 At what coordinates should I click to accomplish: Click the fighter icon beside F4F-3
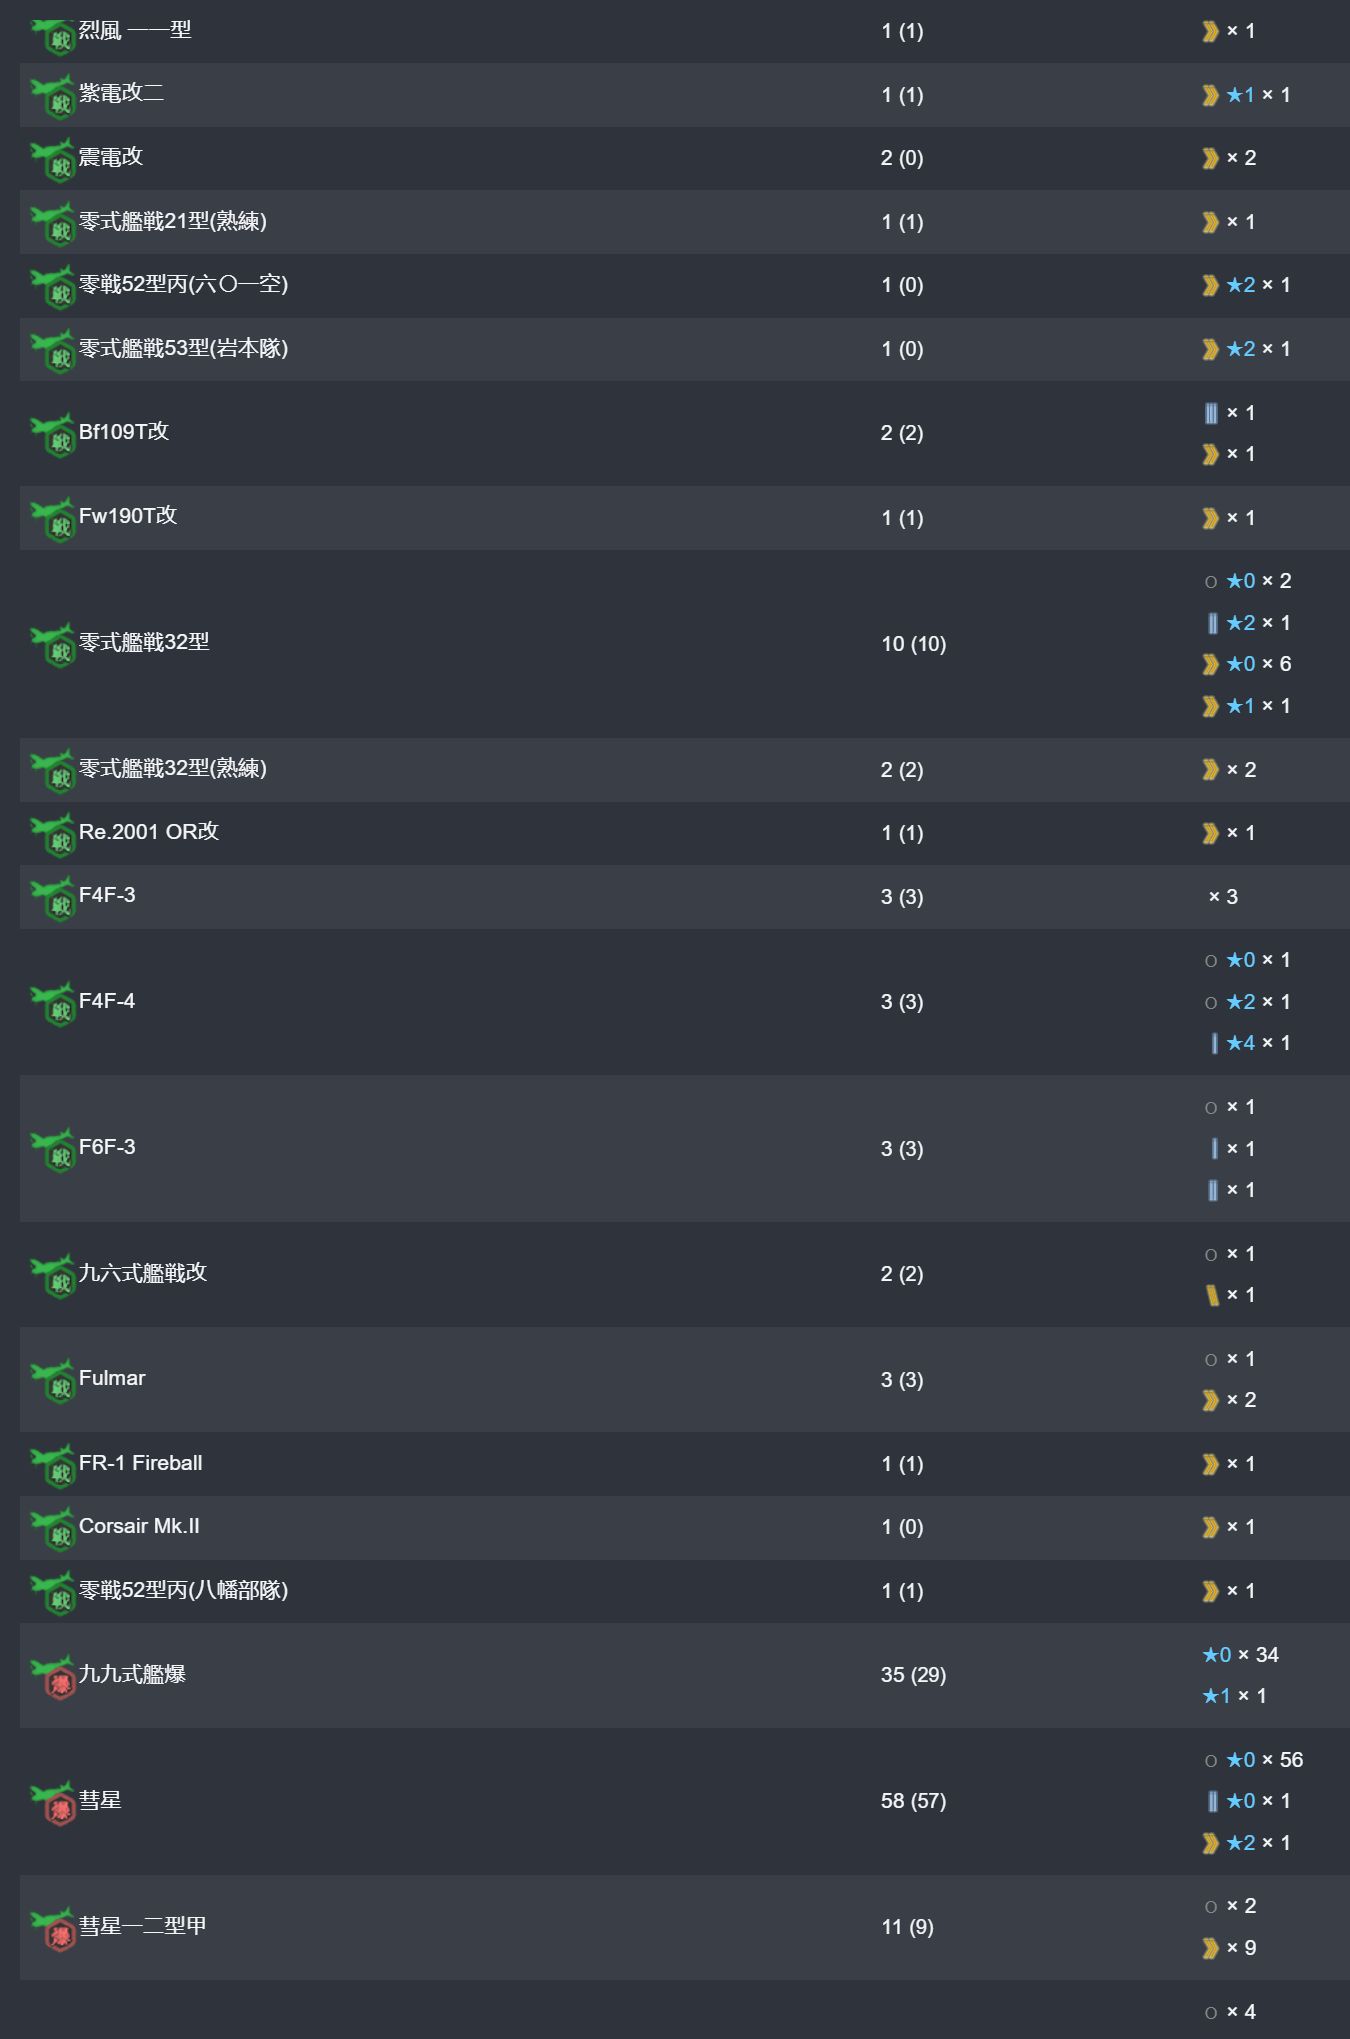[53, 898]
